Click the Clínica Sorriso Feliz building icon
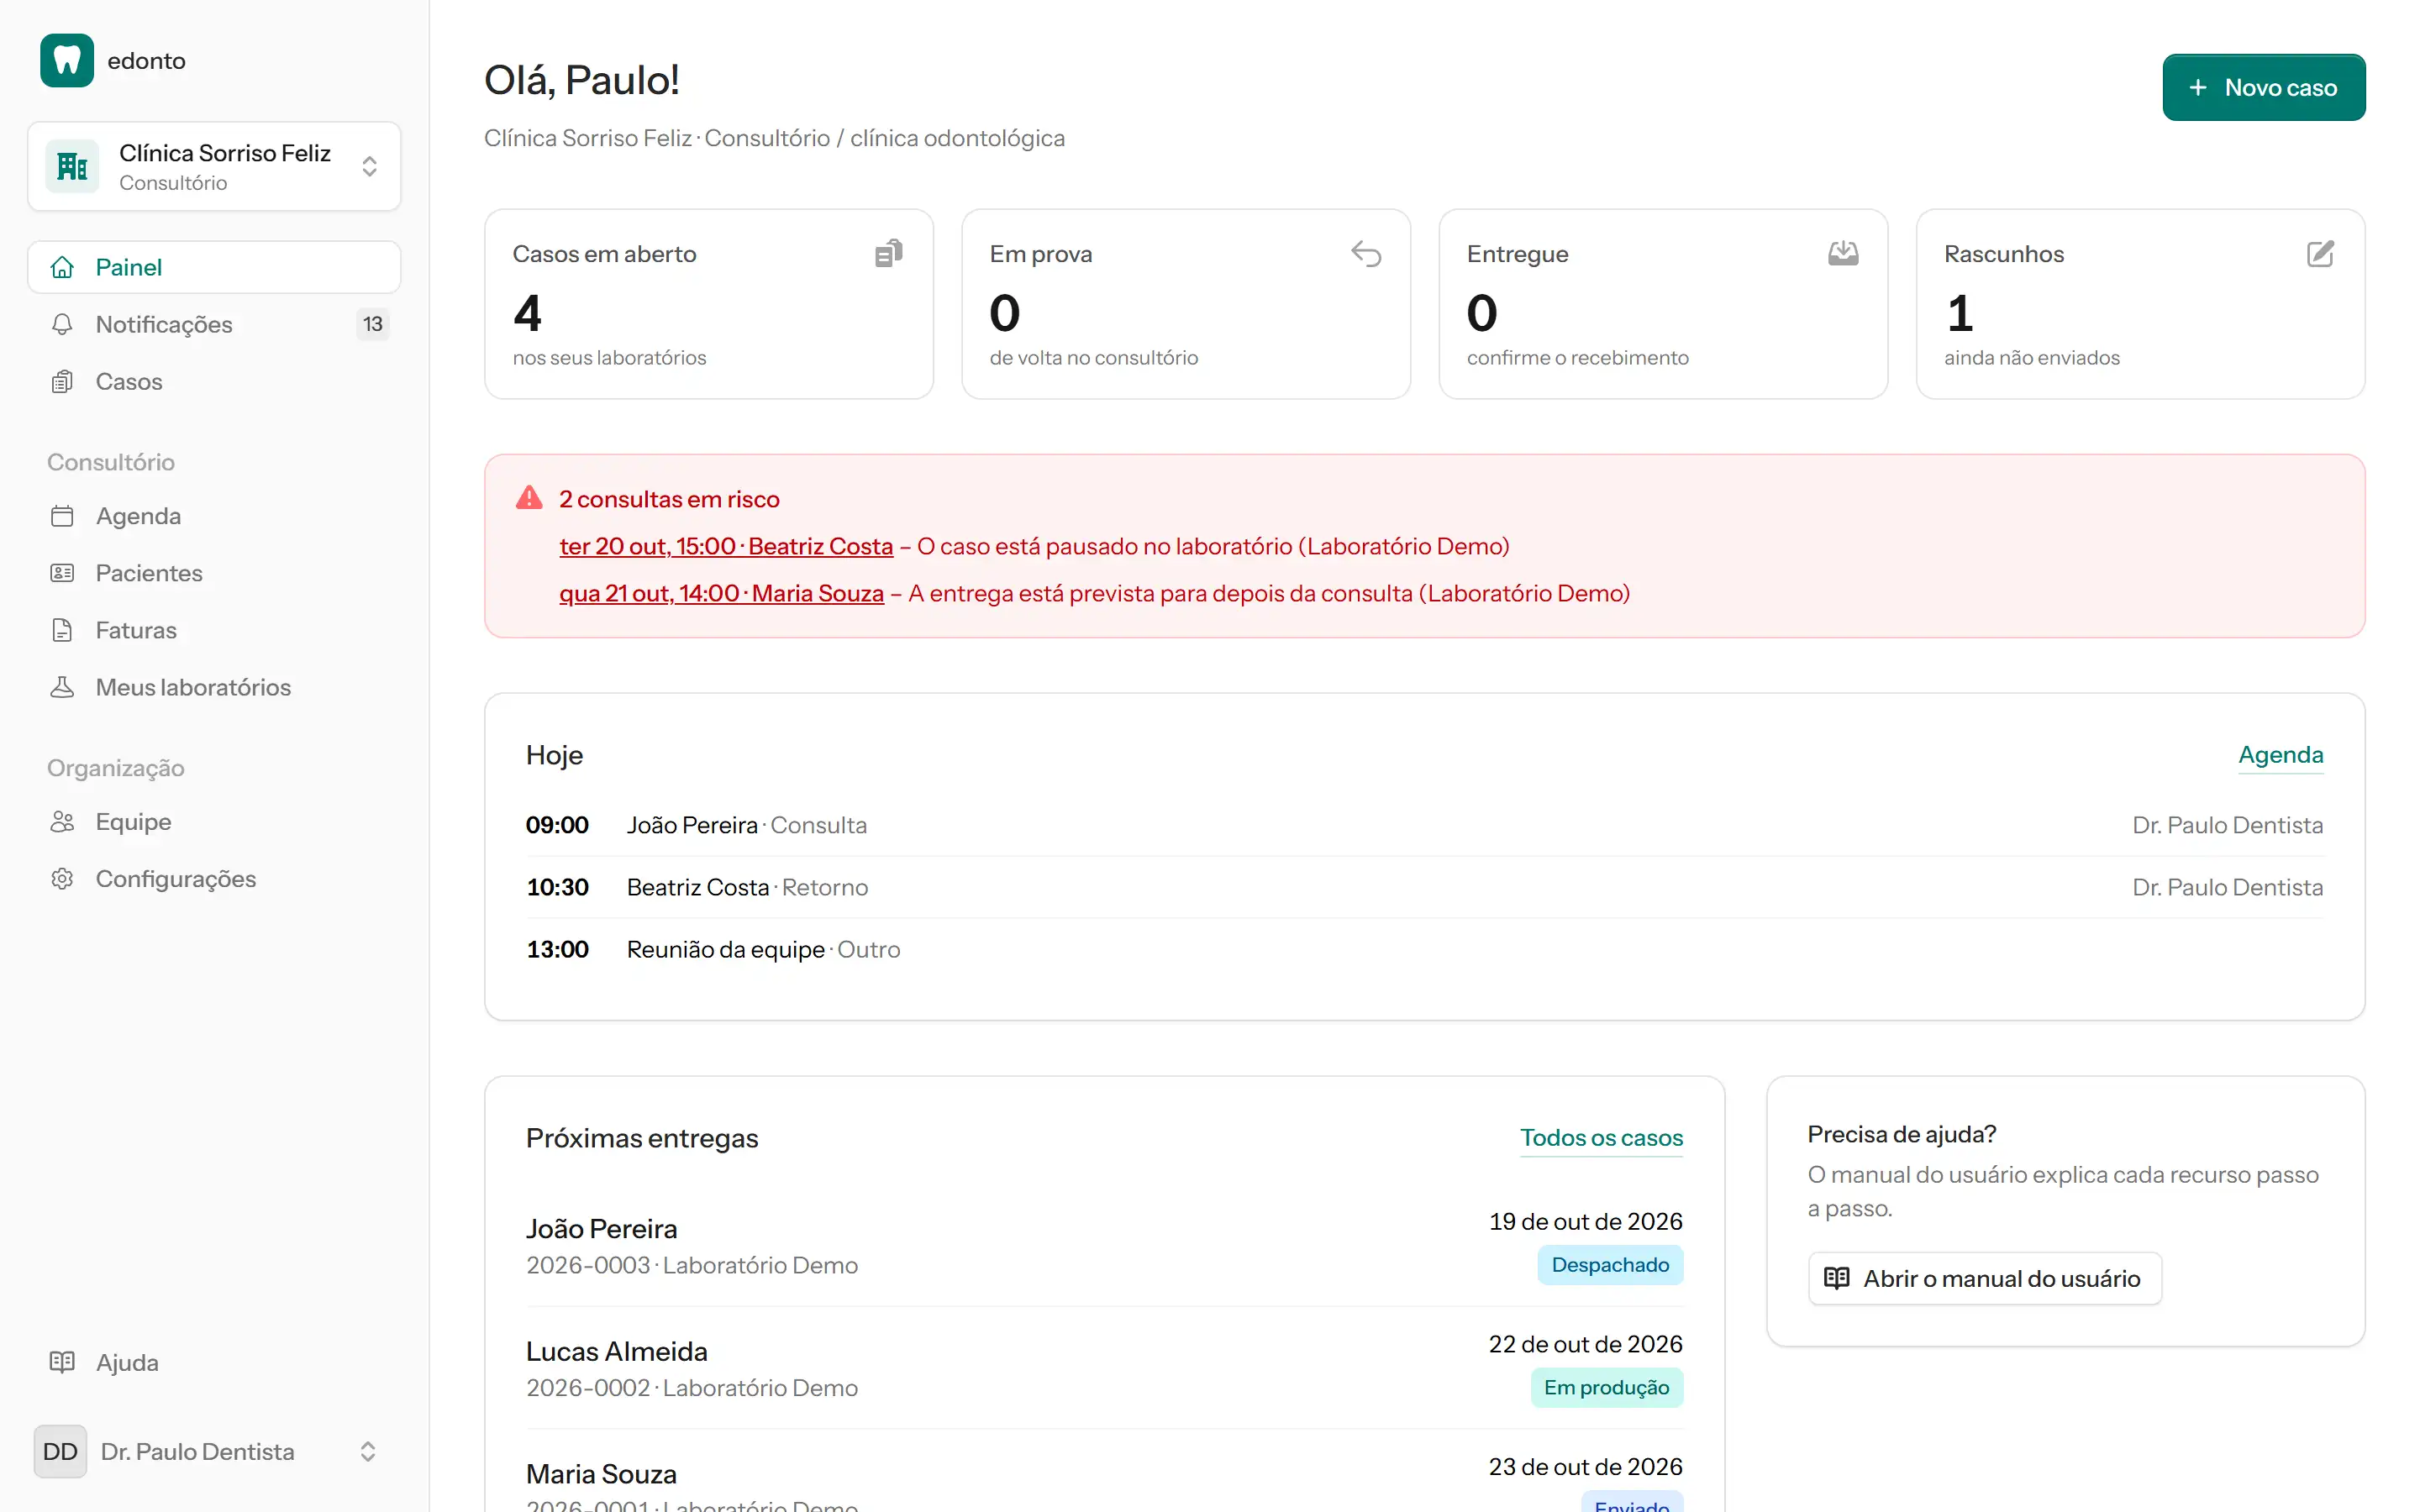 click(x=72, y=166)
